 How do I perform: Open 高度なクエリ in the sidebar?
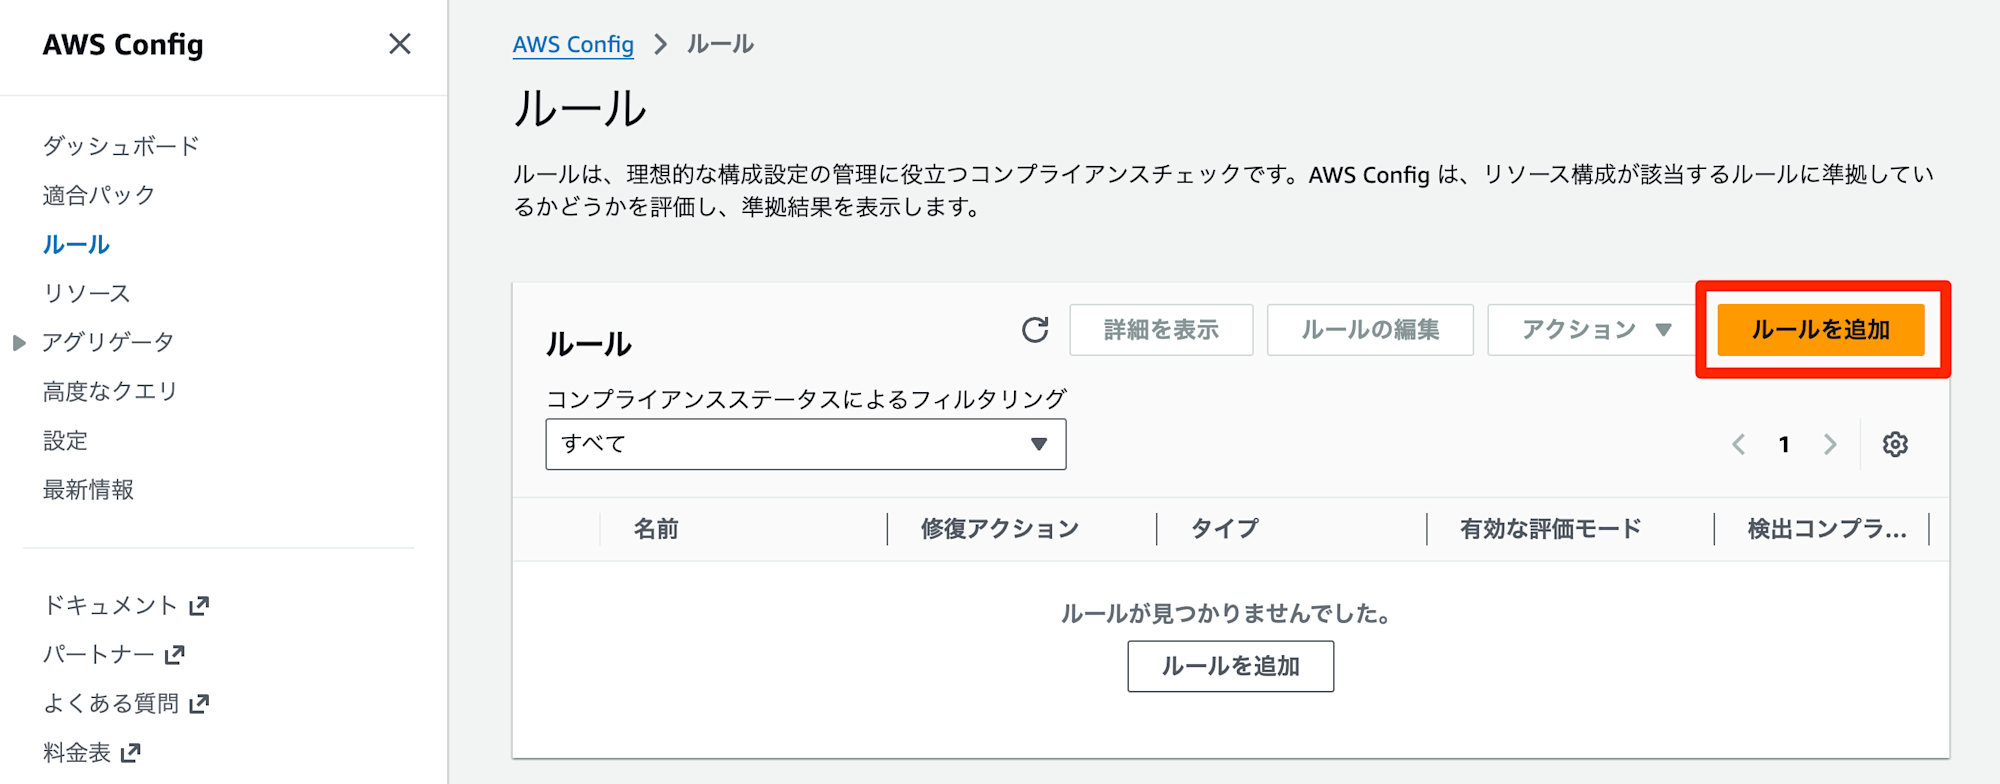click(x=110, y=391)
